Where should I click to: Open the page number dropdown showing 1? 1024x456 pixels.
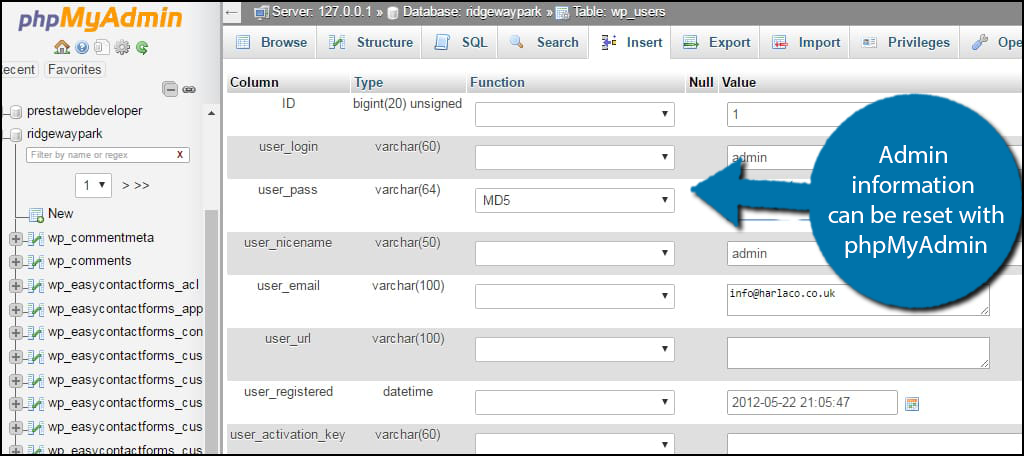pyautogui.click(x=93, y=186)
